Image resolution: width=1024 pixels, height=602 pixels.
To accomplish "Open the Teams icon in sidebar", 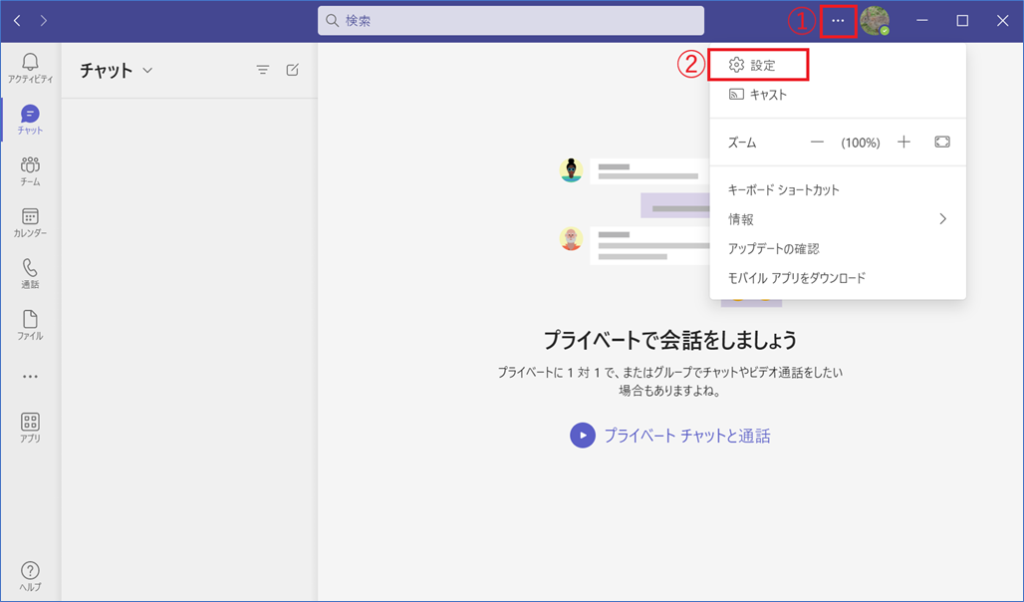I will point(30,166).
